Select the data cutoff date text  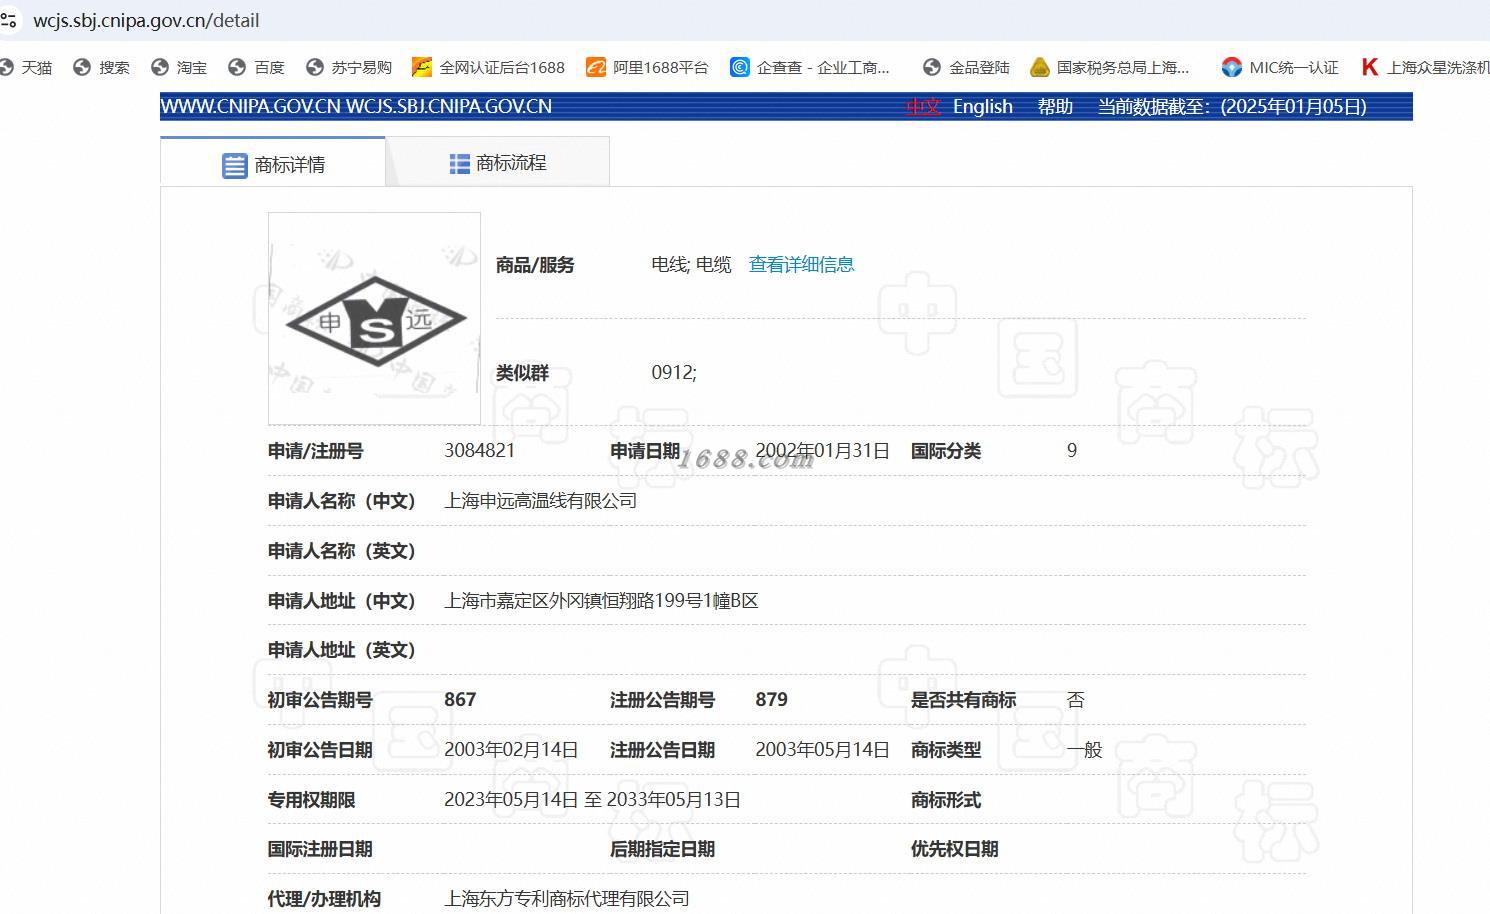[1232, 106]
